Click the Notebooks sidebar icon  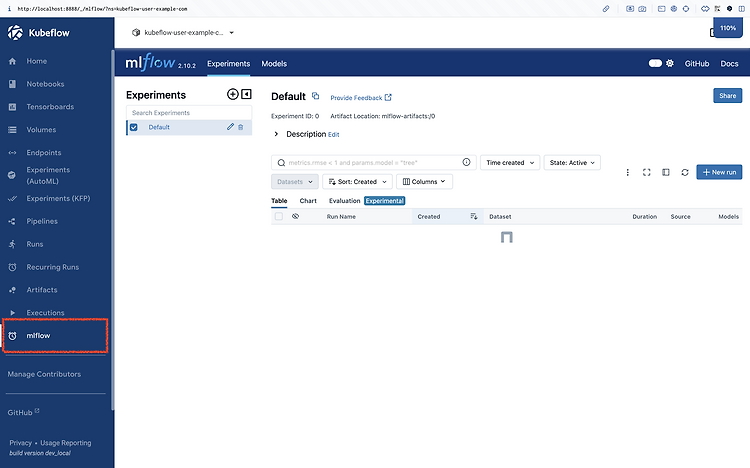click(12, 84)
